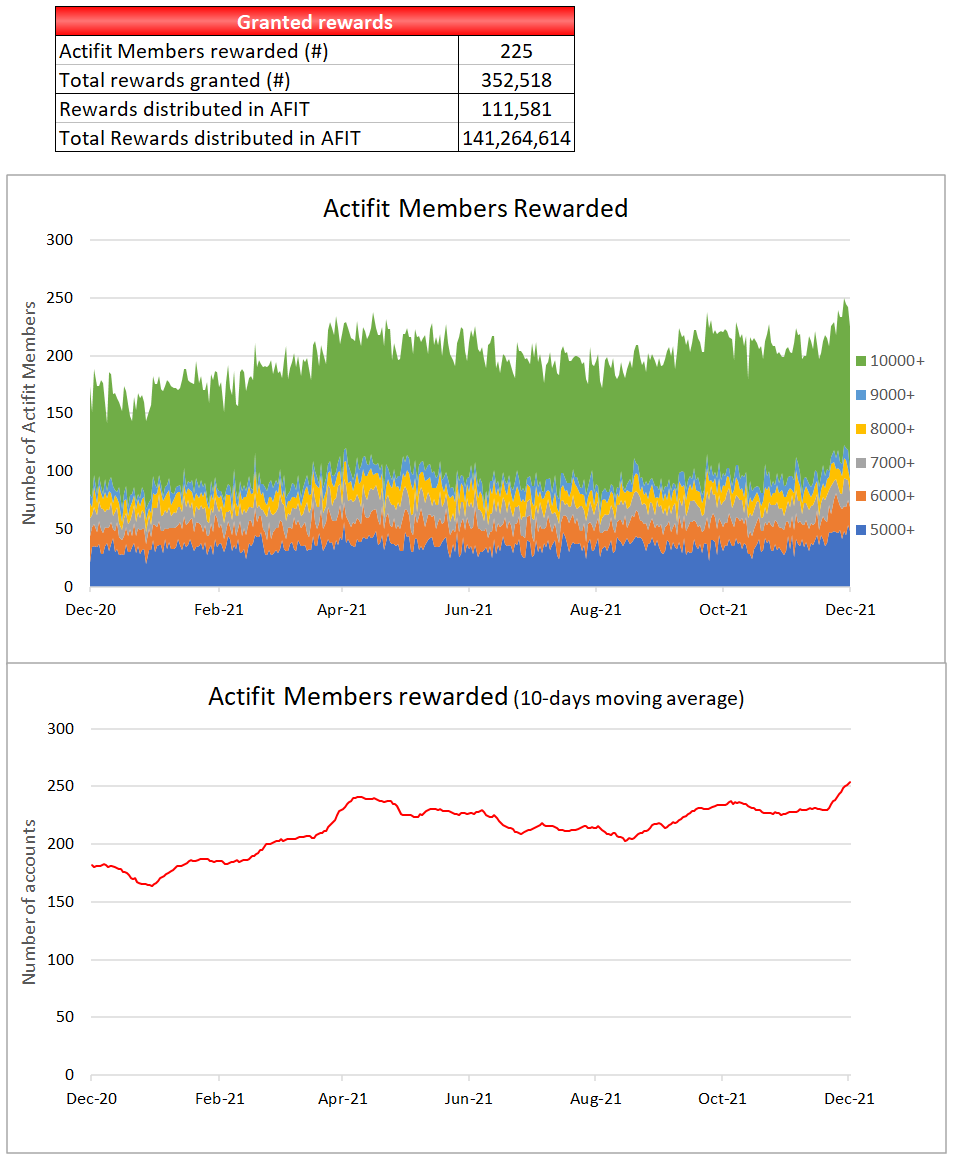Click the 'Total rewards granted (#)' row label

[x=174, y=80]
